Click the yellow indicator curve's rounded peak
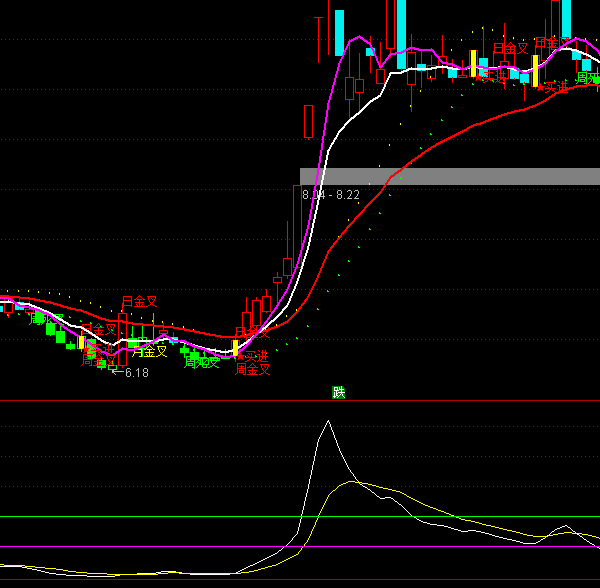This screenshot has width=600, height=588. tap(353, 482)
